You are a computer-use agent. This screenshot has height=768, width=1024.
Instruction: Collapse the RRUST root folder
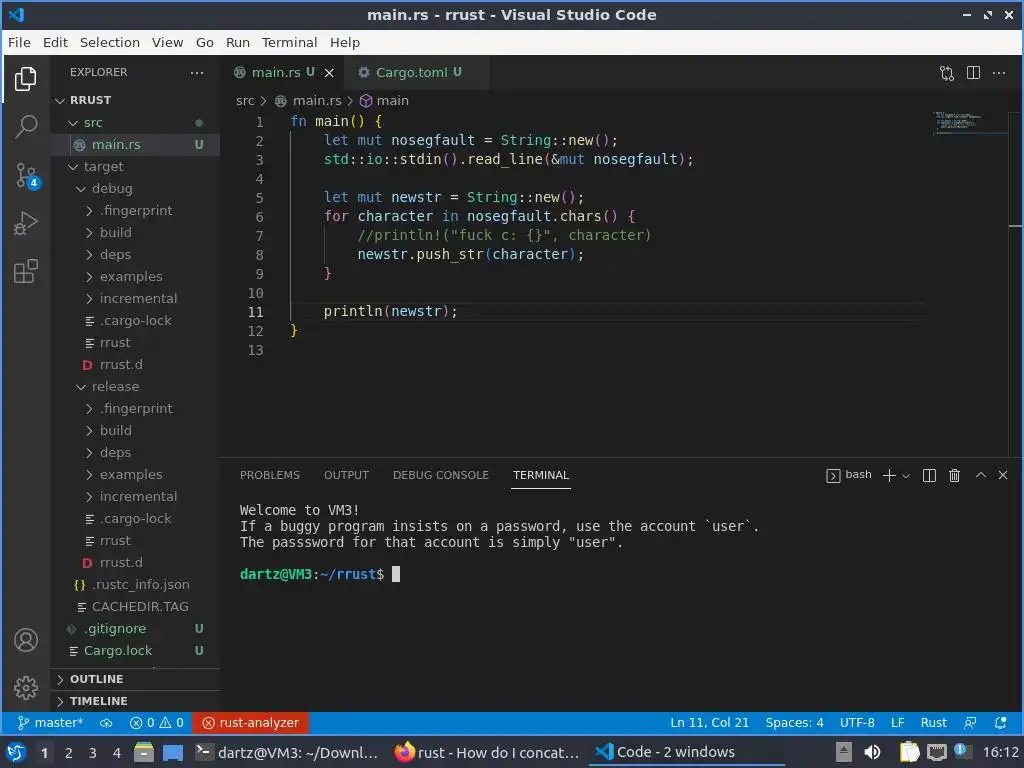coord(135,100)
